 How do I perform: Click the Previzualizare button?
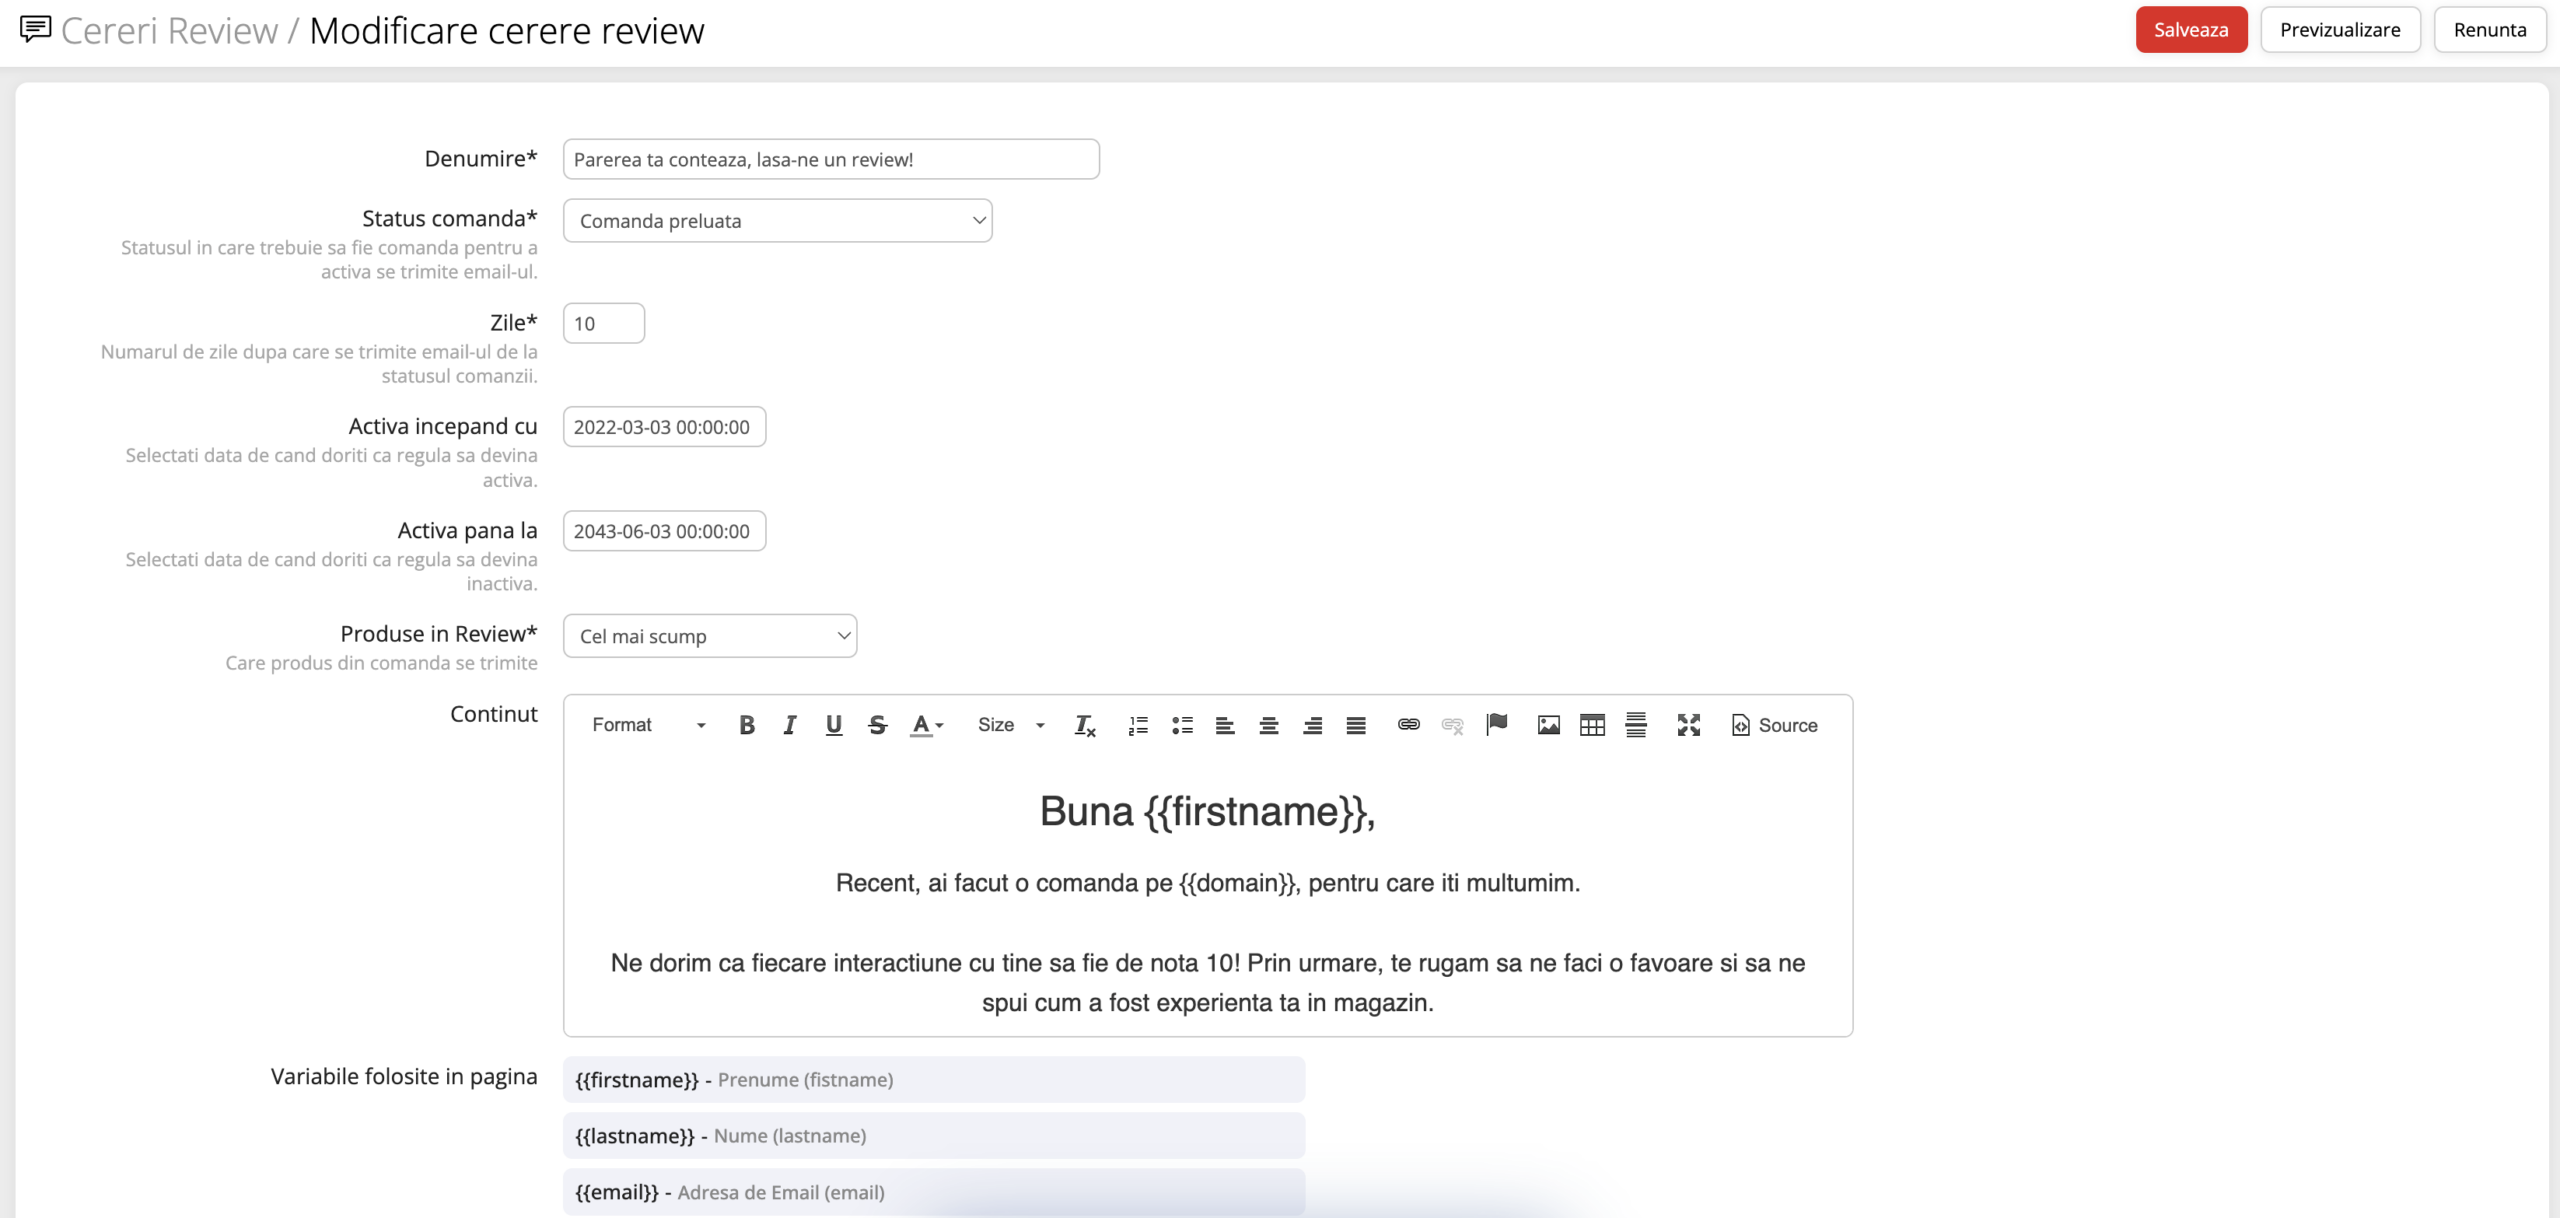pos(2340,30)
